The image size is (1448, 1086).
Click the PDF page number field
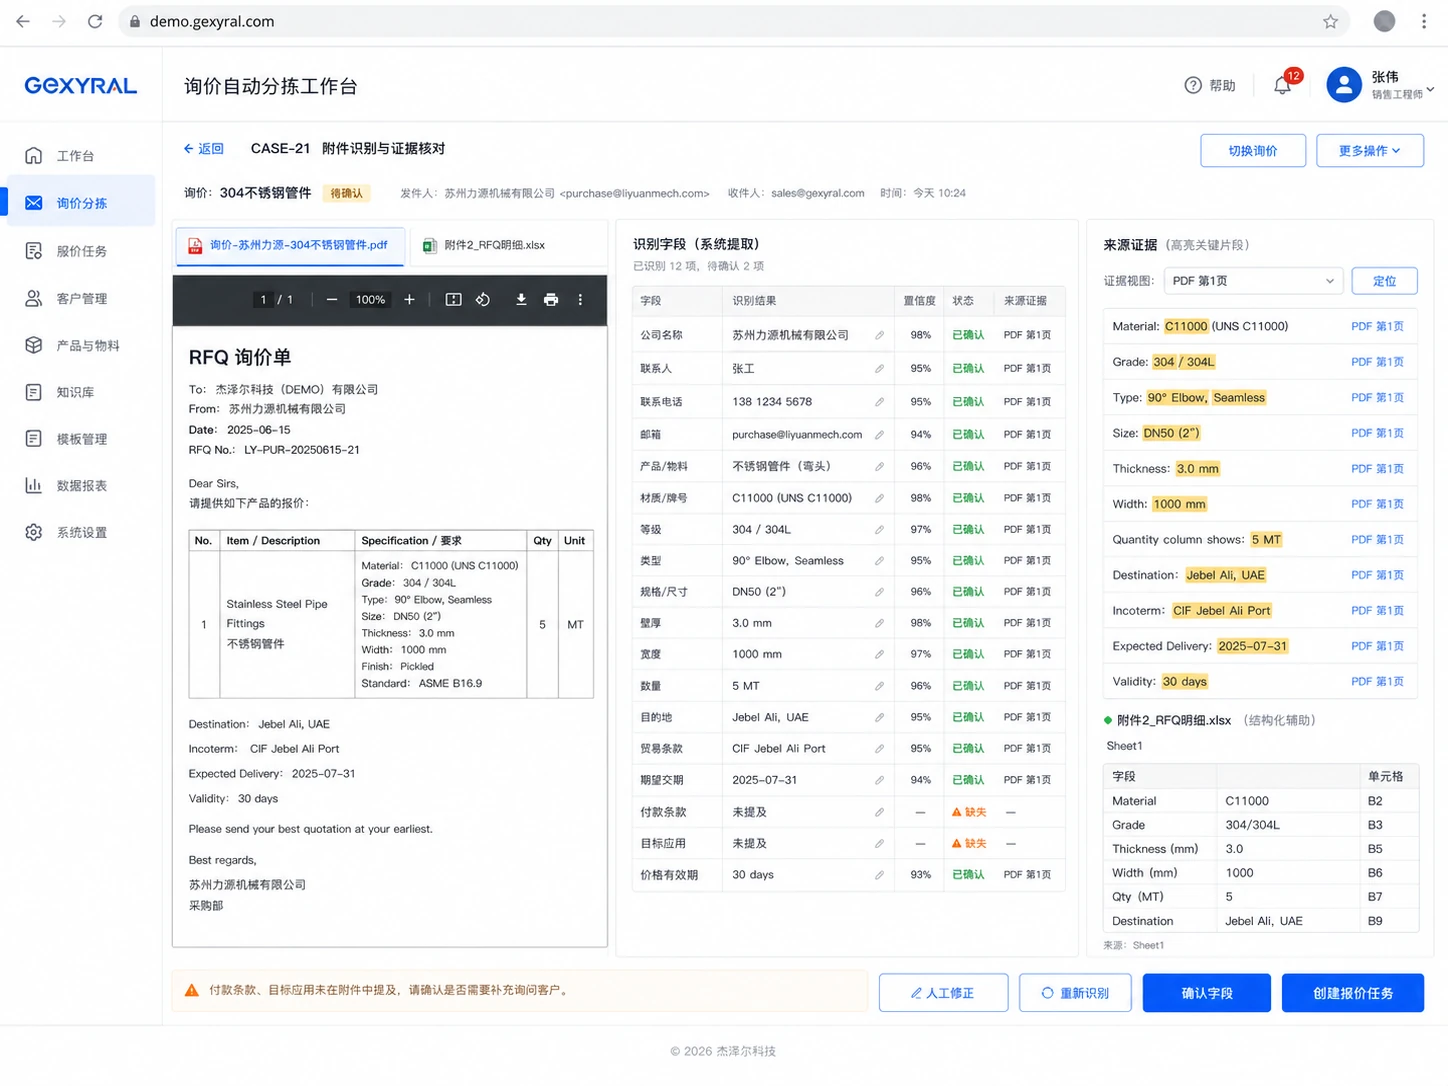[x=264, y=300]
